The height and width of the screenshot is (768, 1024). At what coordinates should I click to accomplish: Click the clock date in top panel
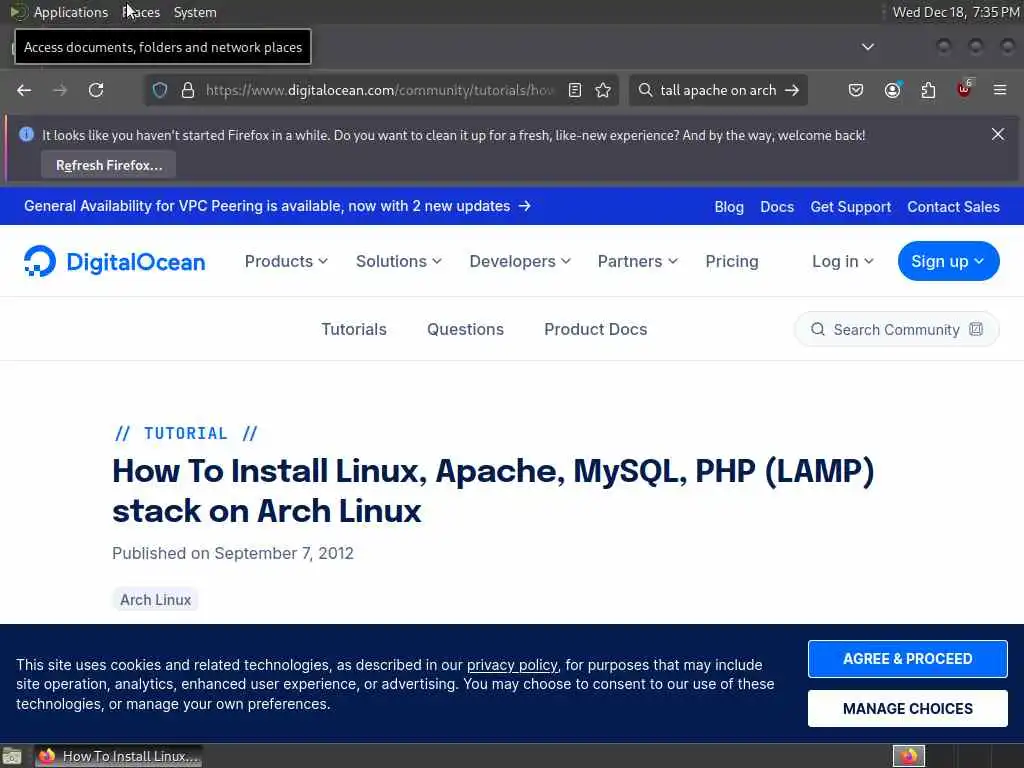click(955, 12)
